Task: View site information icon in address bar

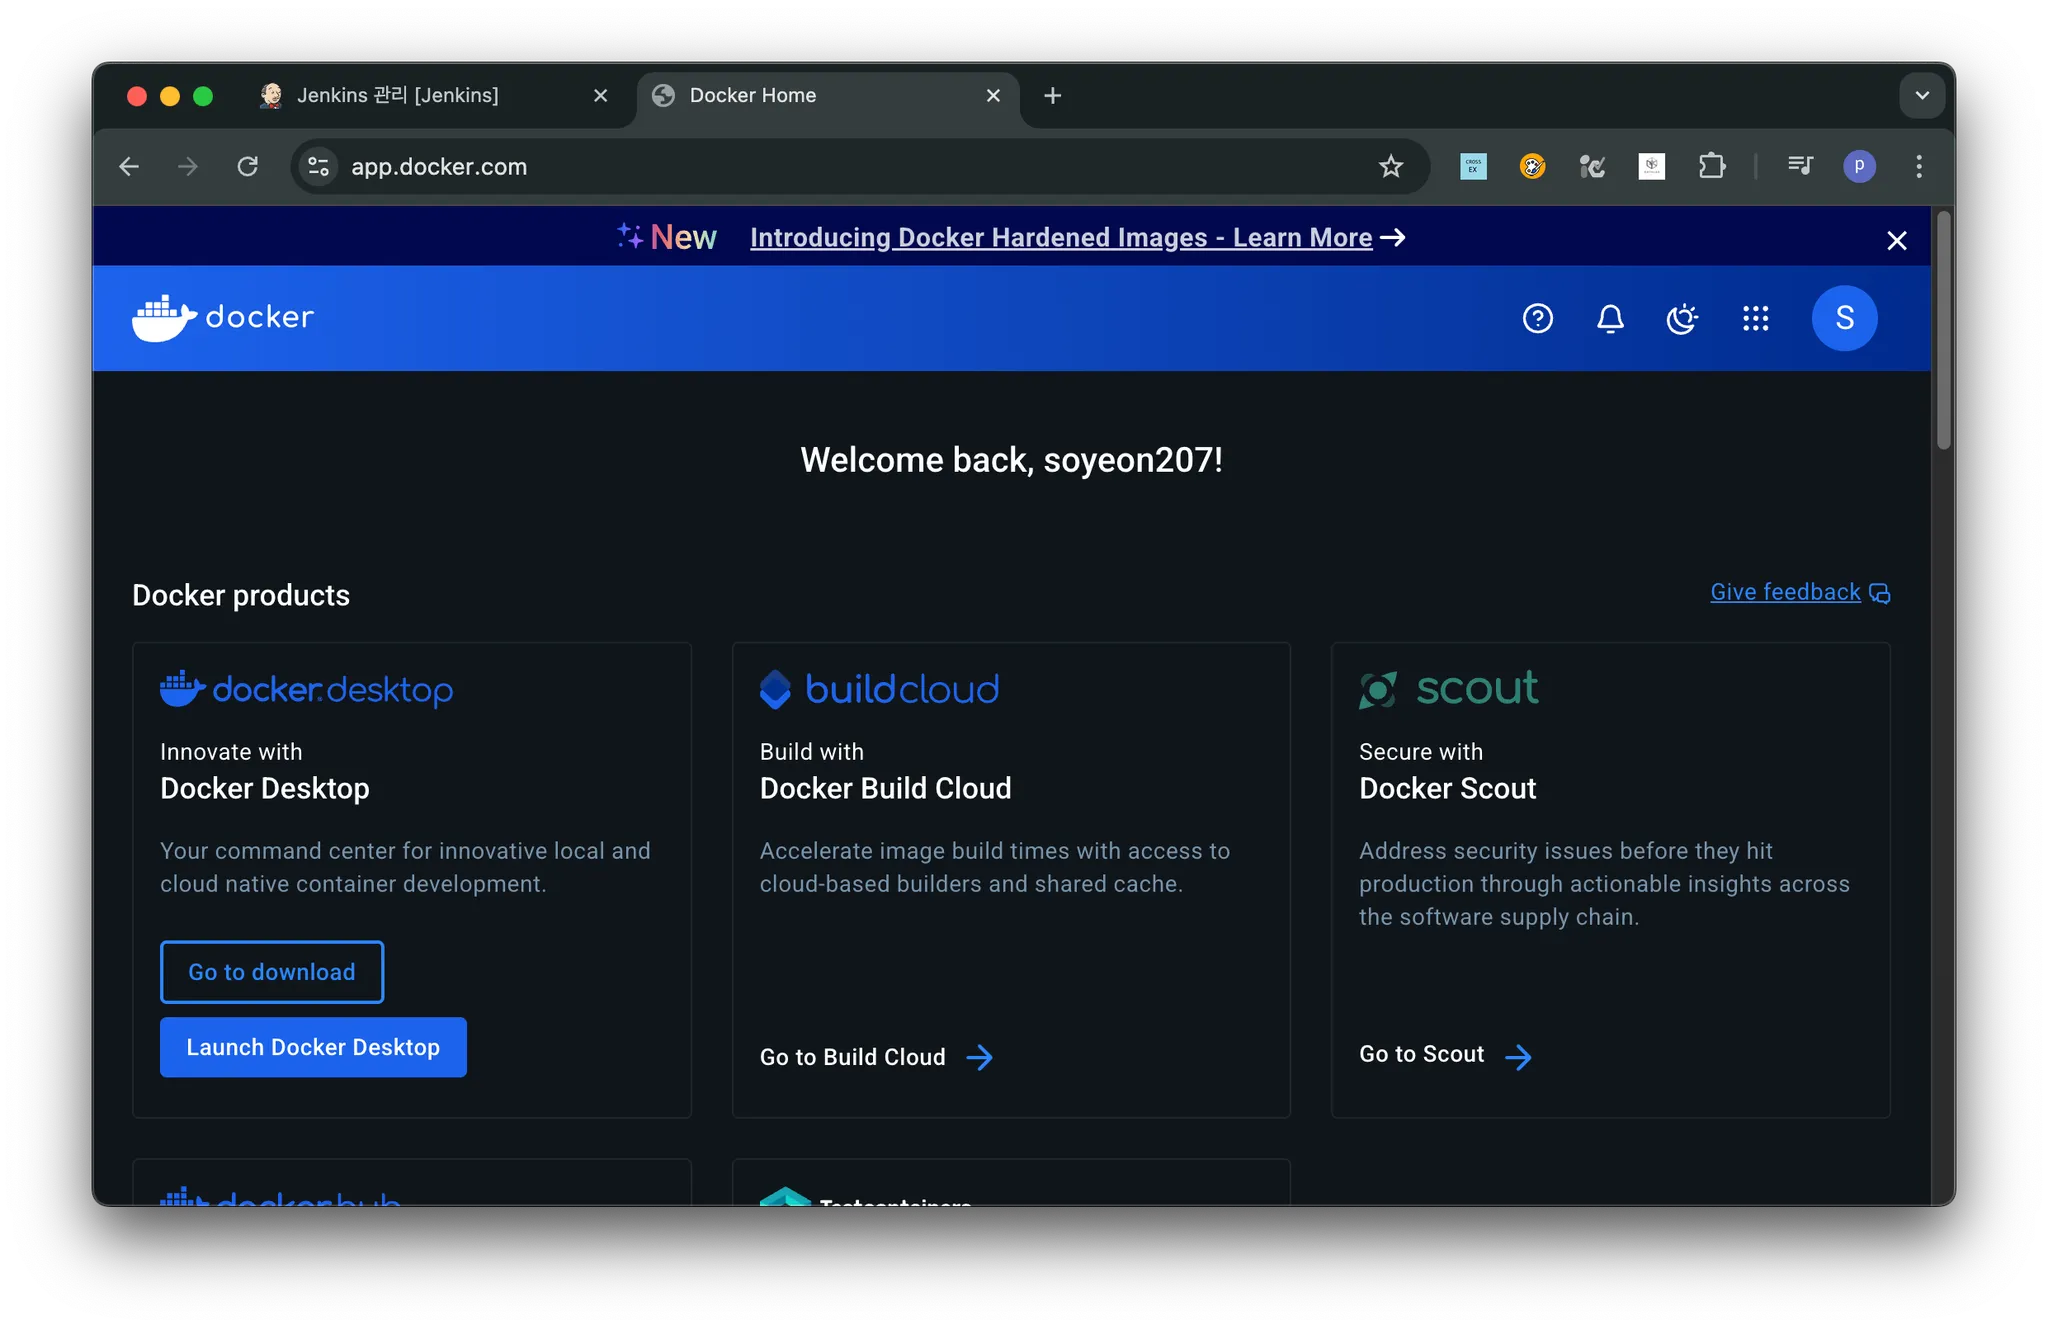Action: pyautogui.click(x=318, y=166)
